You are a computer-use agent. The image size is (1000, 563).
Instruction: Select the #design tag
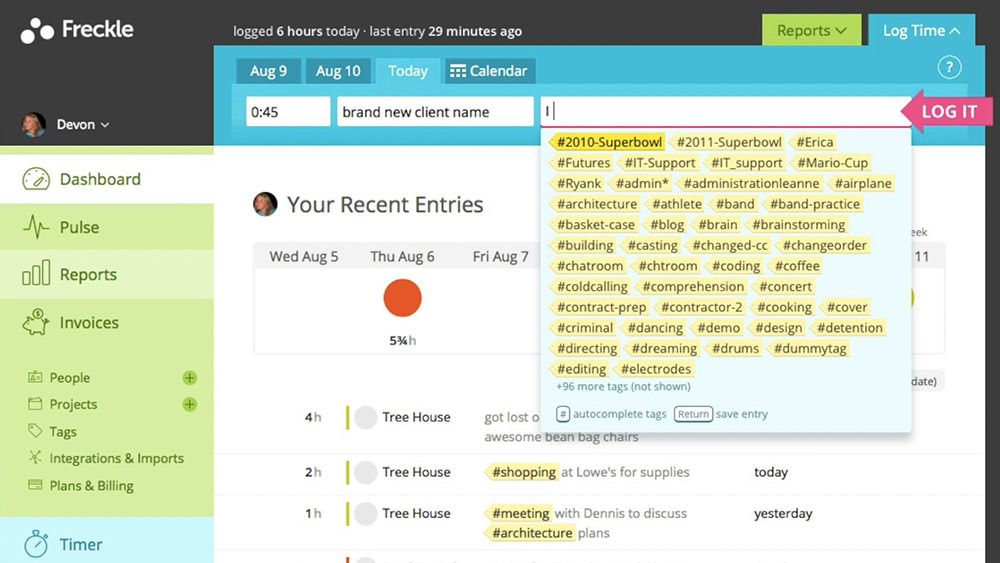point(778,328)
